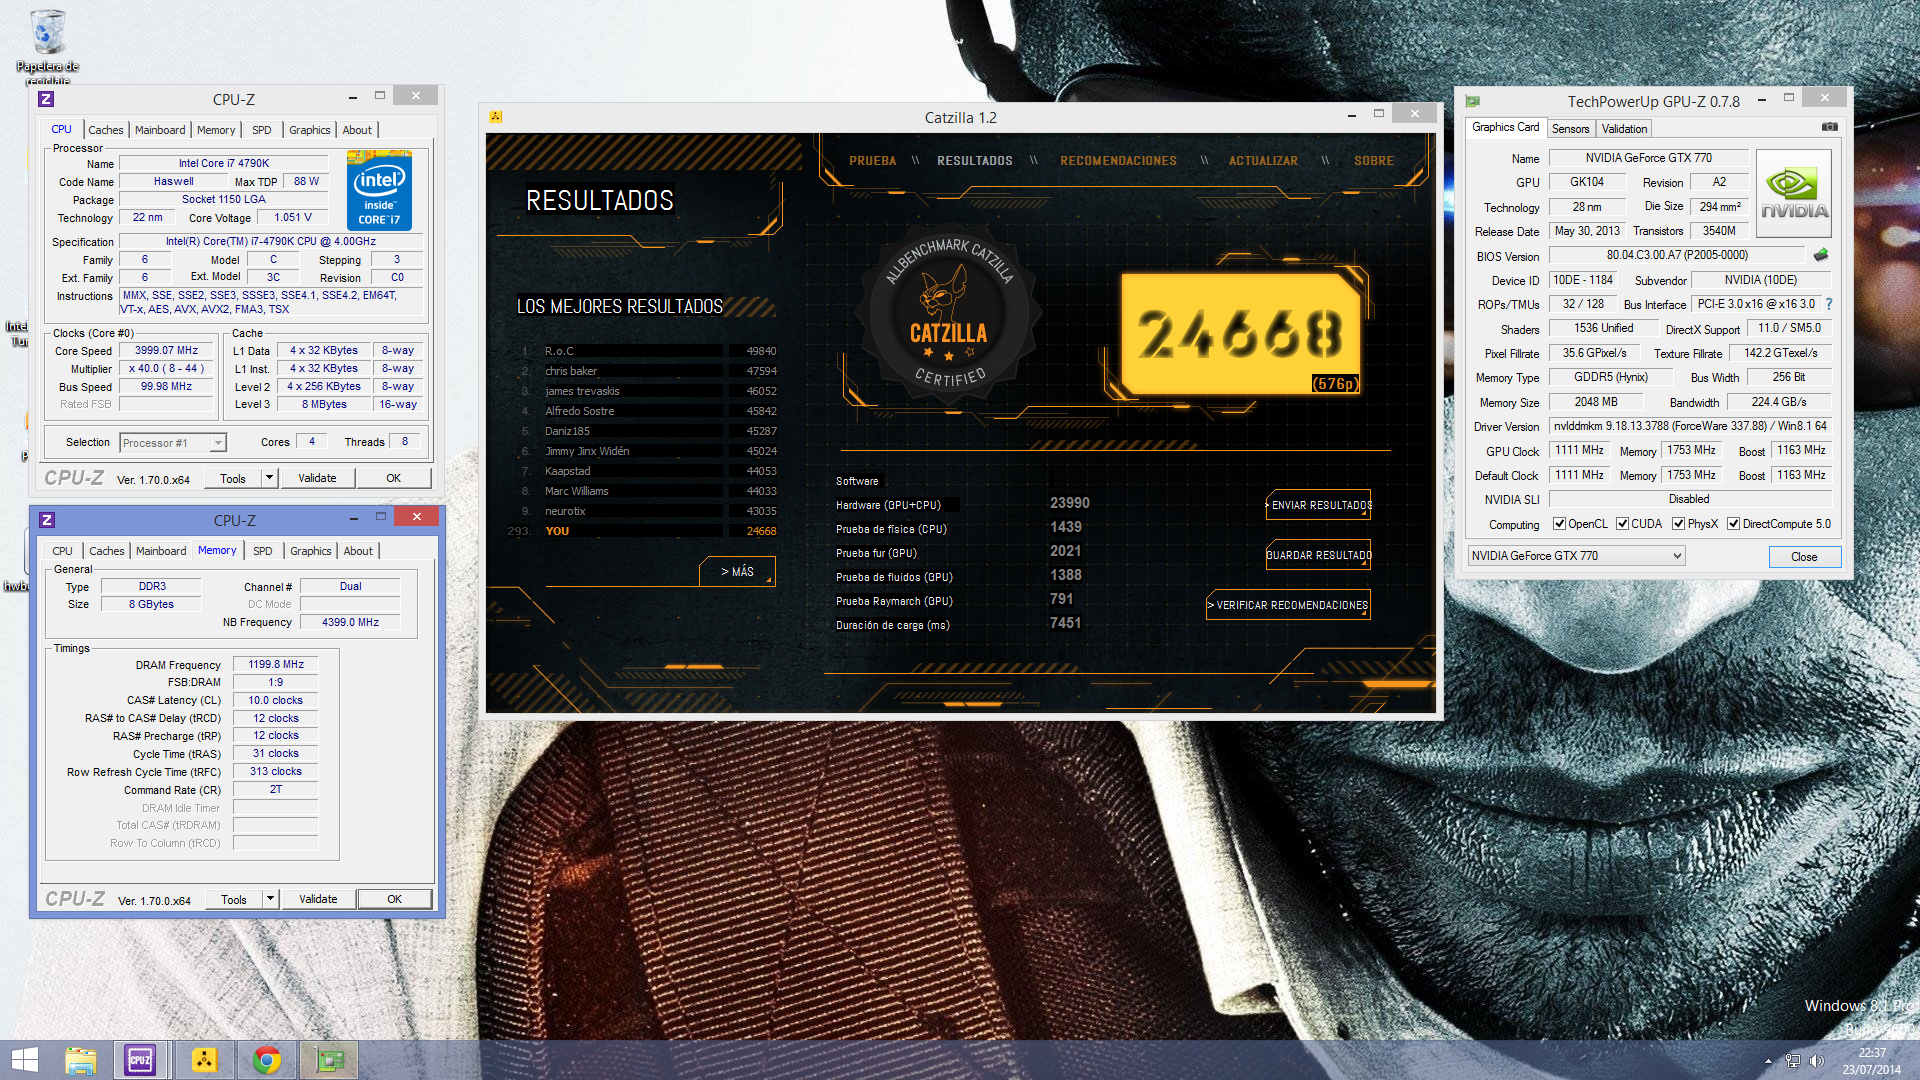Open the Caches tab in top CPU-Z

pyautogui.click(x=106, y=130)
